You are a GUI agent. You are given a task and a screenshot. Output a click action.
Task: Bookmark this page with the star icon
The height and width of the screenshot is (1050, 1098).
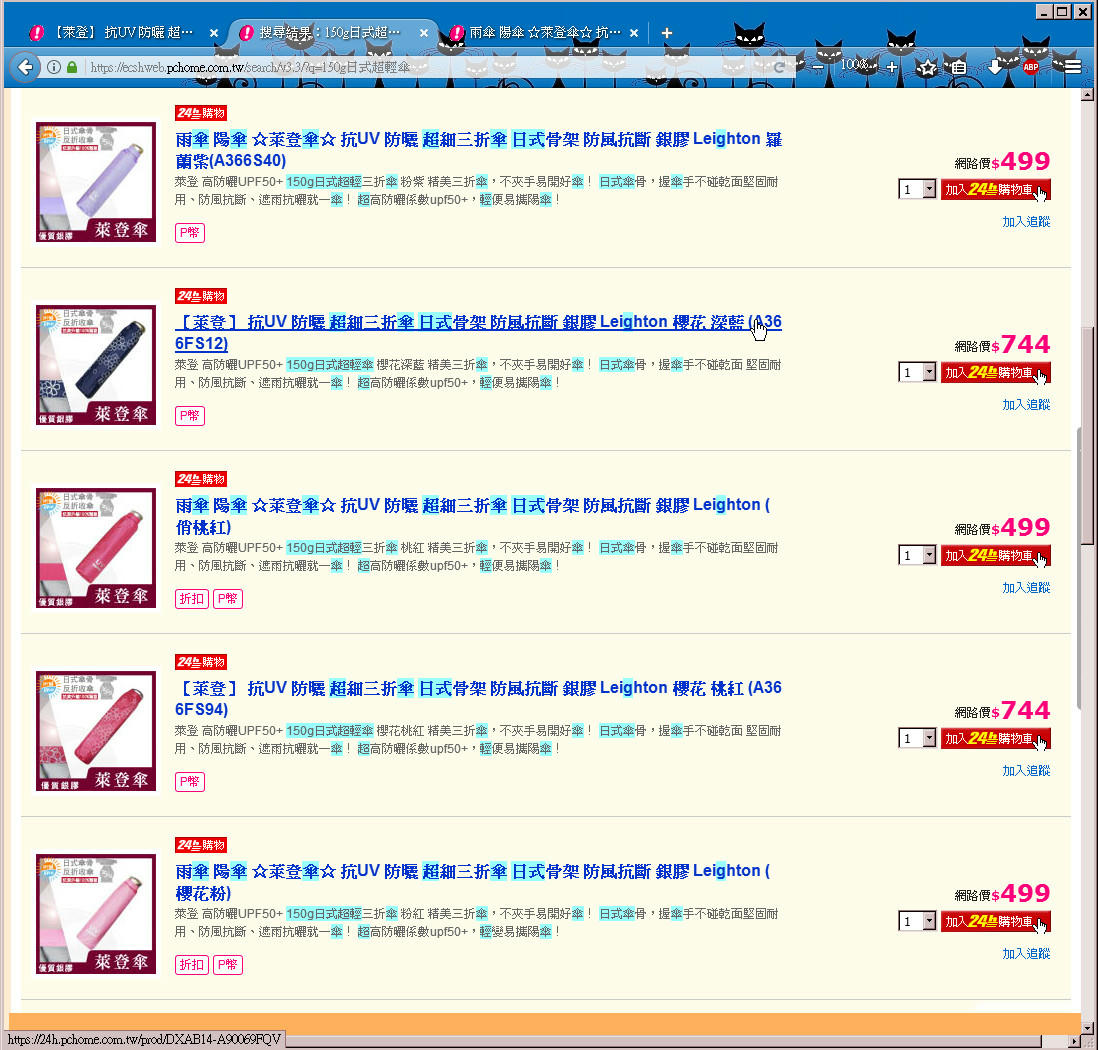(x=927, y=67)
